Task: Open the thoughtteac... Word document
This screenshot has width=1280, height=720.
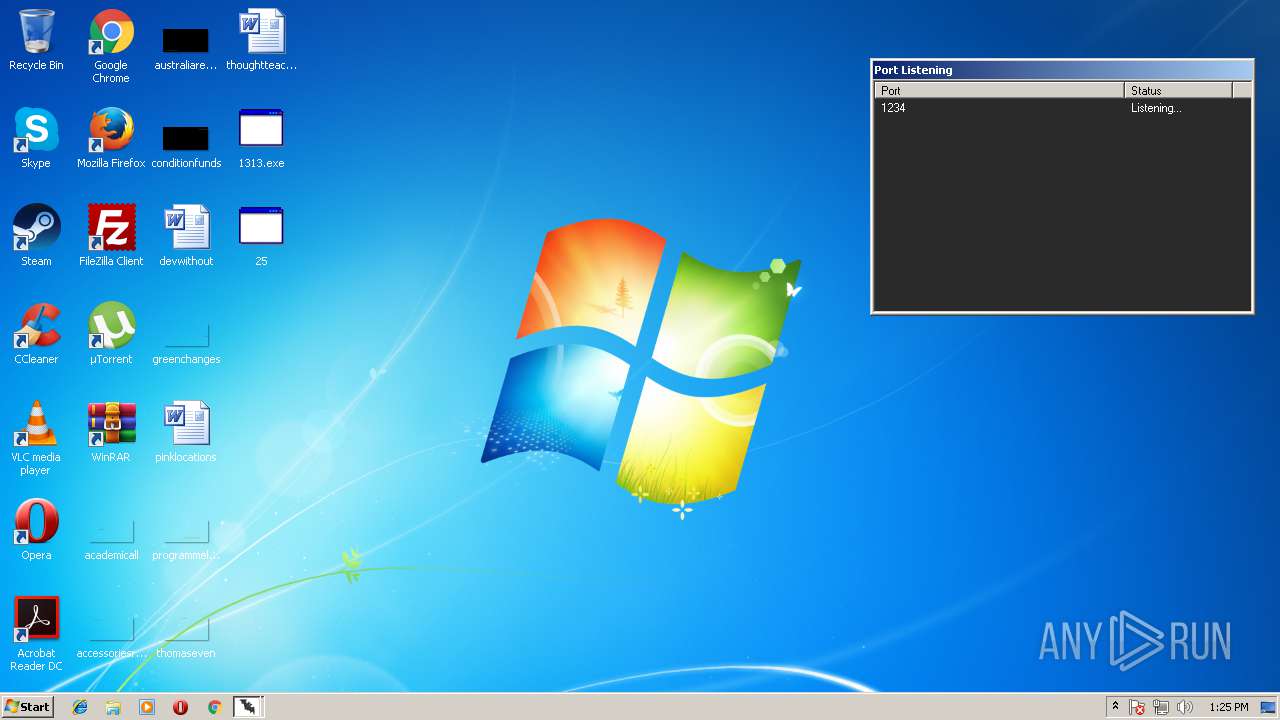Action: click(x=261, y=40)
